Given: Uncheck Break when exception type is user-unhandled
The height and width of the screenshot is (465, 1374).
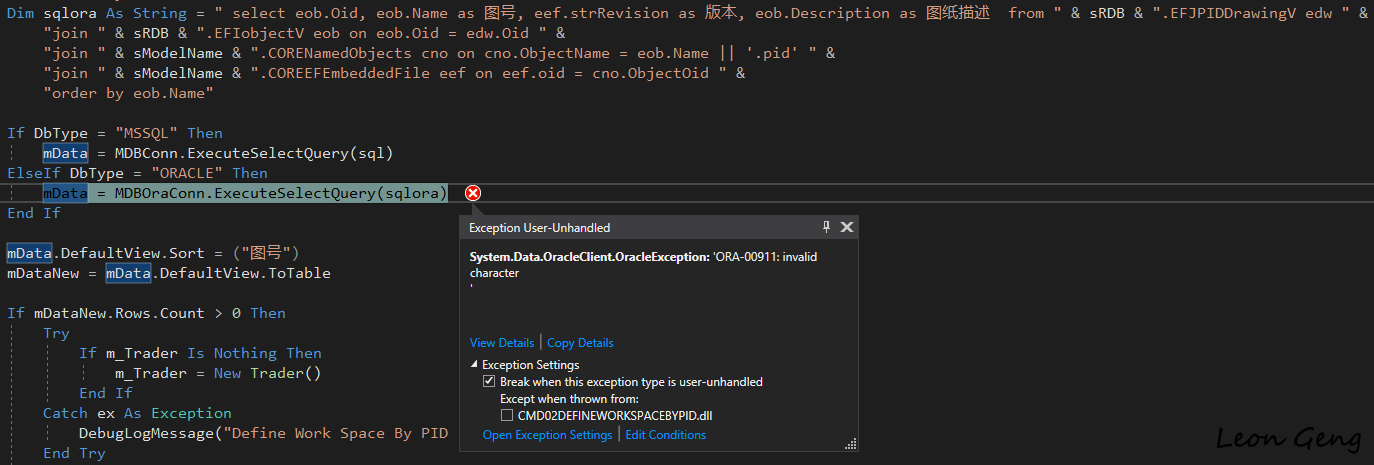Looking at the screenshot, I should point(489,382).
